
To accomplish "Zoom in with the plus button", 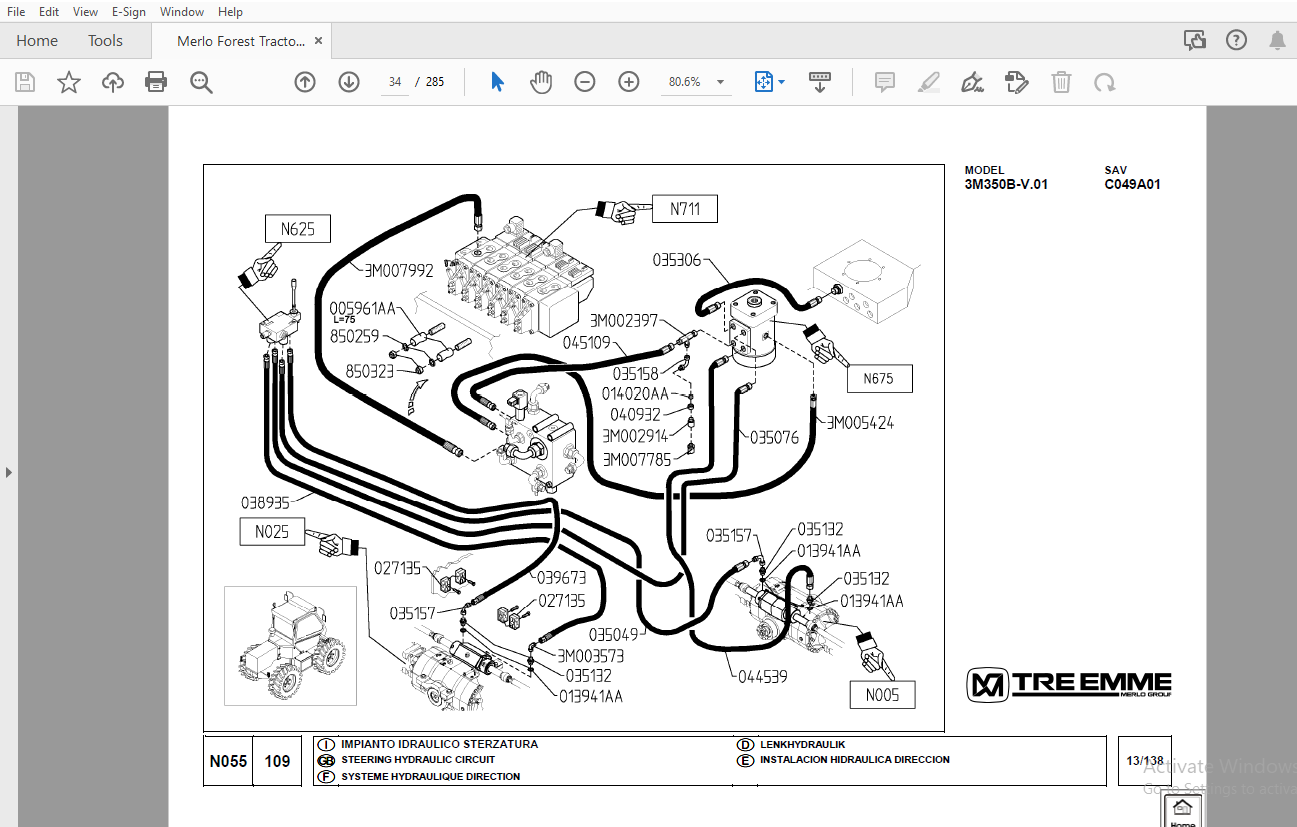I will [629, 82].
